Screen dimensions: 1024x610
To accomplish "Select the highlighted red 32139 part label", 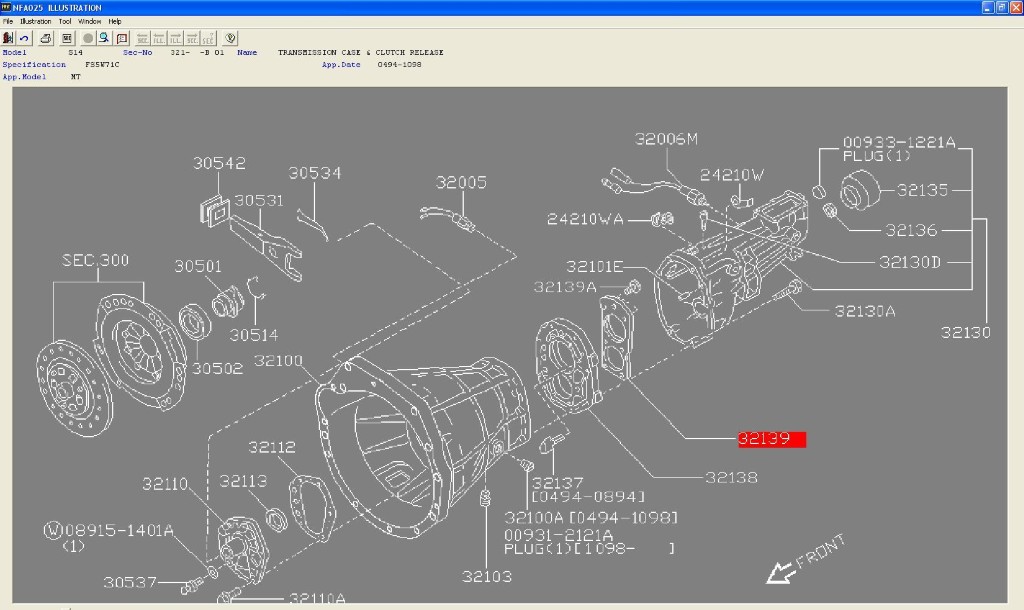I will click(x=771, y=439).
